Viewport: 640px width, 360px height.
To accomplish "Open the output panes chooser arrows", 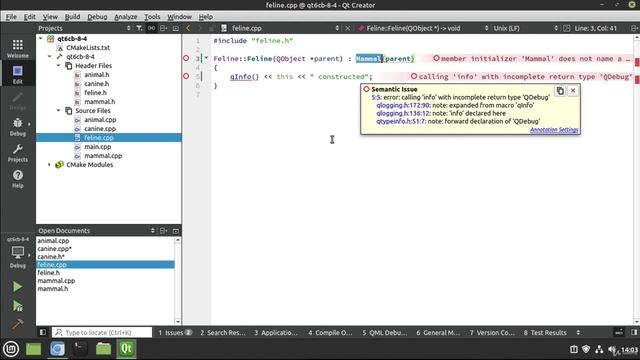I will tap(578, 332).
